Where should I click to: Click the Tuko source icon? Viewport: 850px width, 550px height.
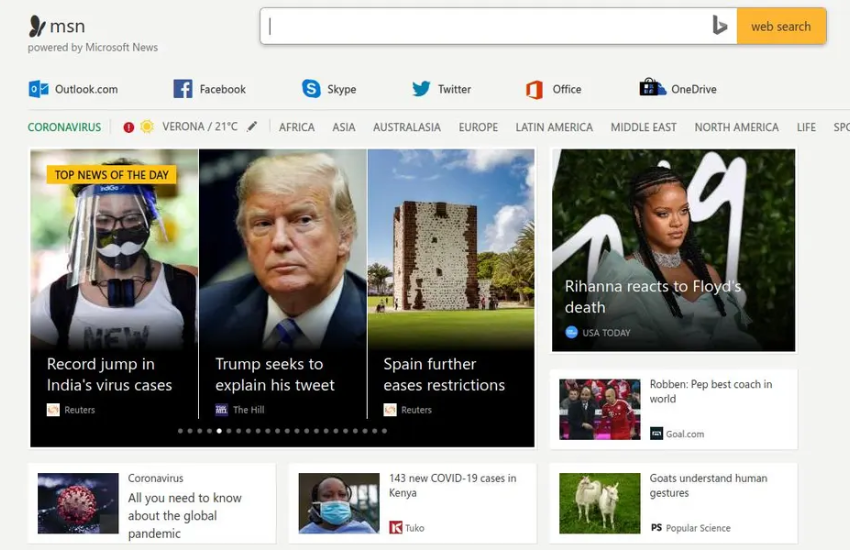coord(396,527)
